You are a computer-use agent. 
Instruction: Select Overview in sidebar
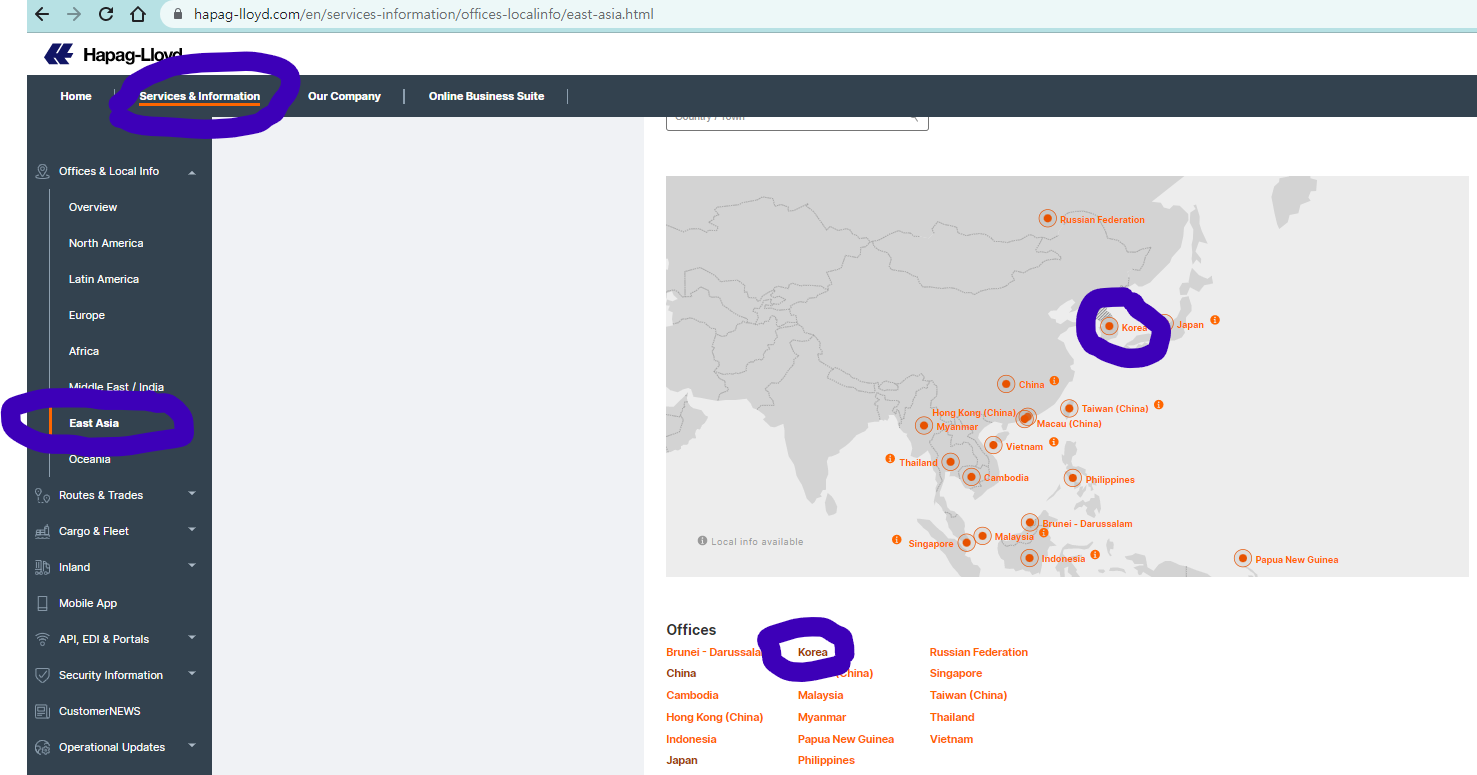(x=93, y=207)
